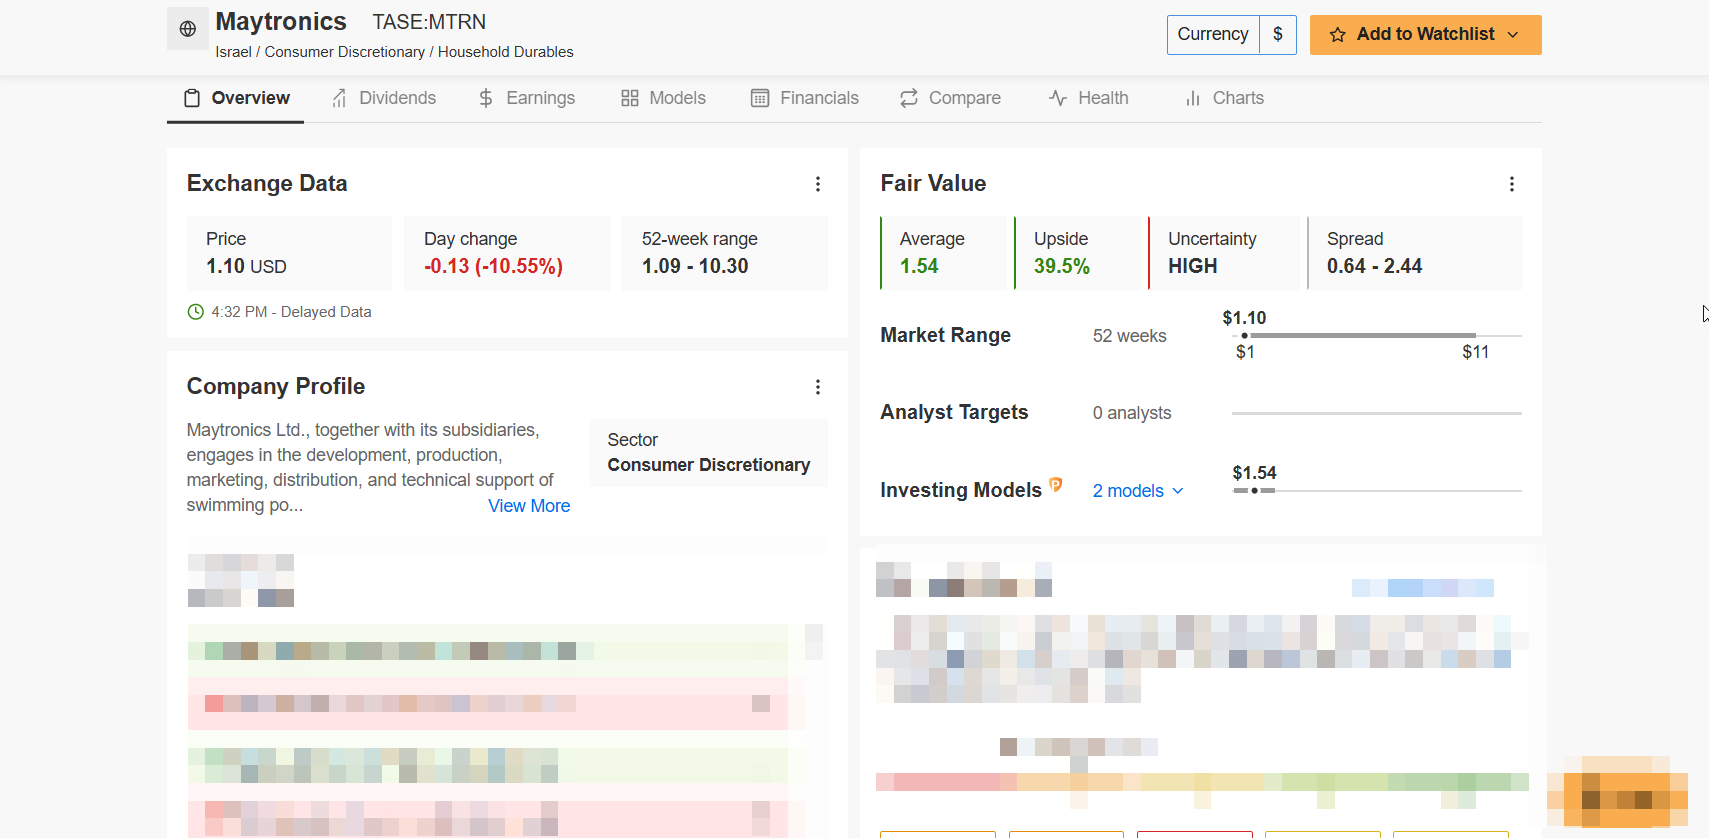Switch to the Dividends tab
The image size is (1709, 838).
pos(384,98)
